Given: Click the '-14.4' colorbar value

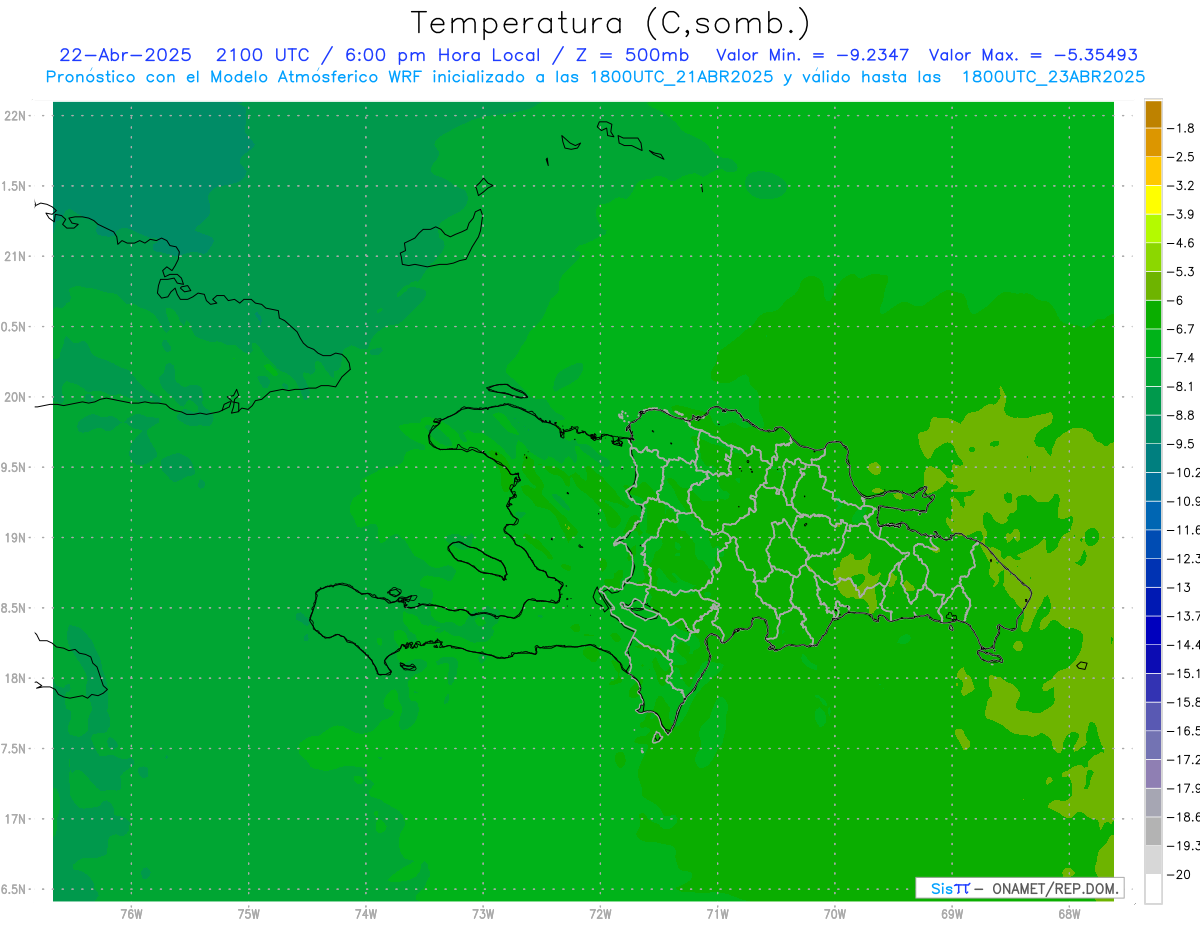Looking at the screenshot, I should click(x=1183, y=644).
